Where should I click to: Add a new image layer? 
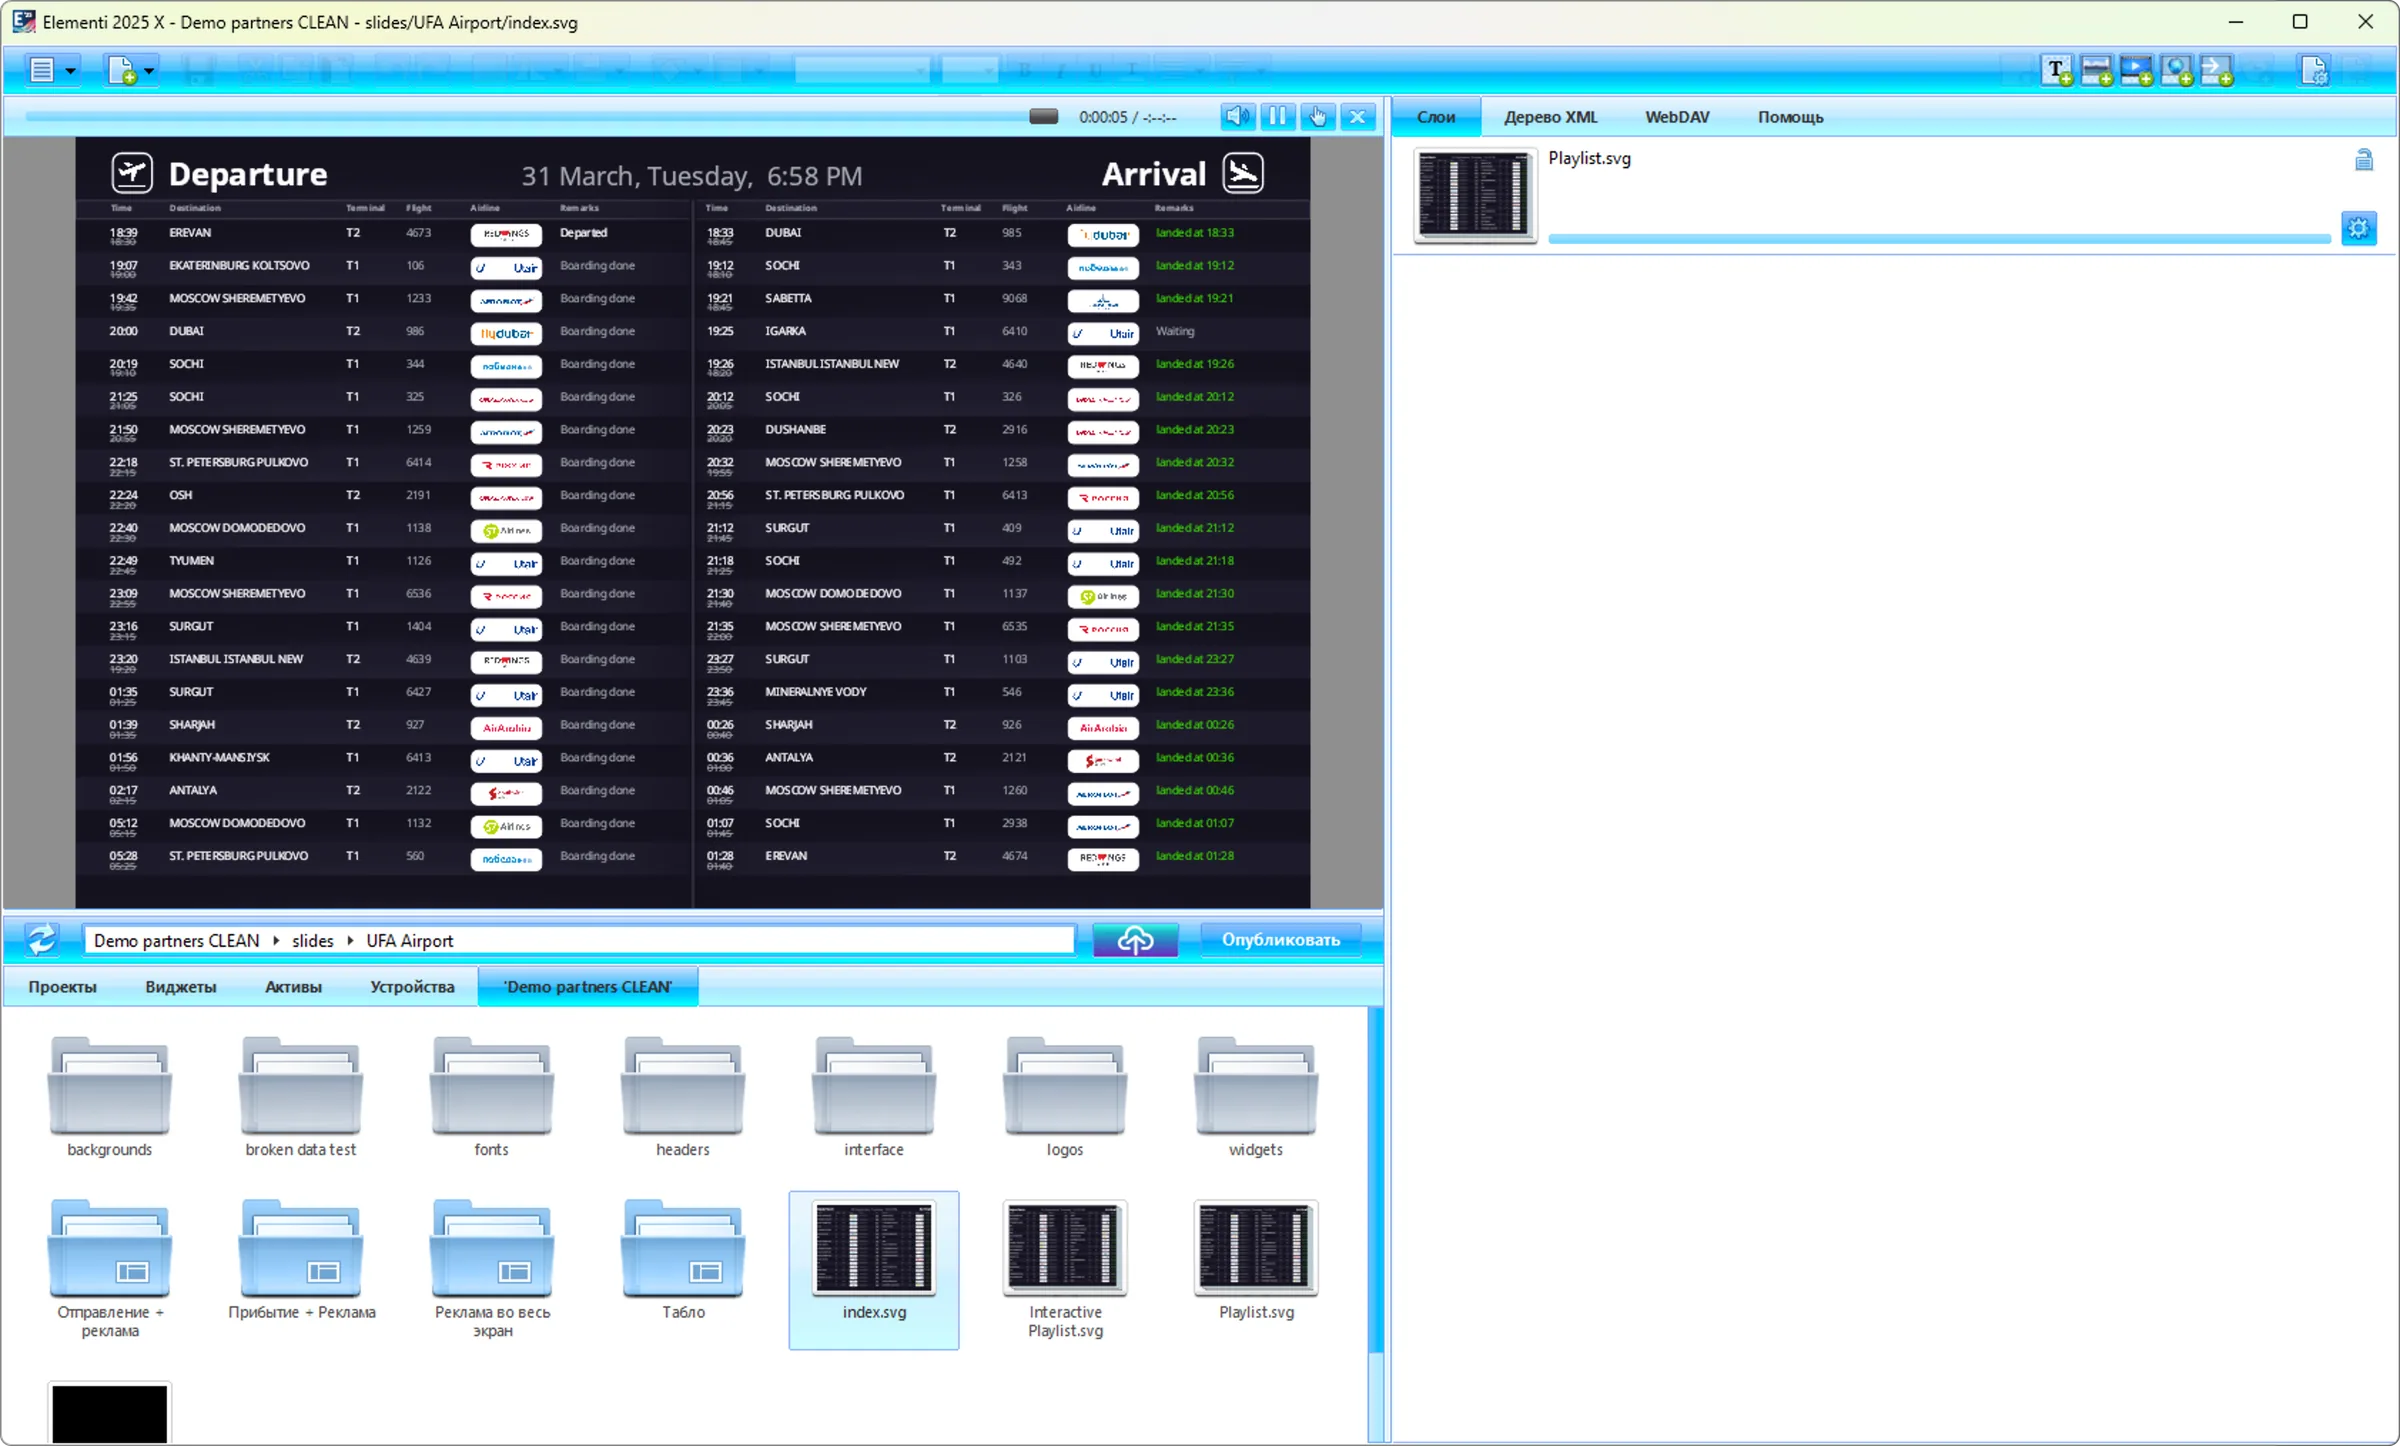(x=2097, y=71)
